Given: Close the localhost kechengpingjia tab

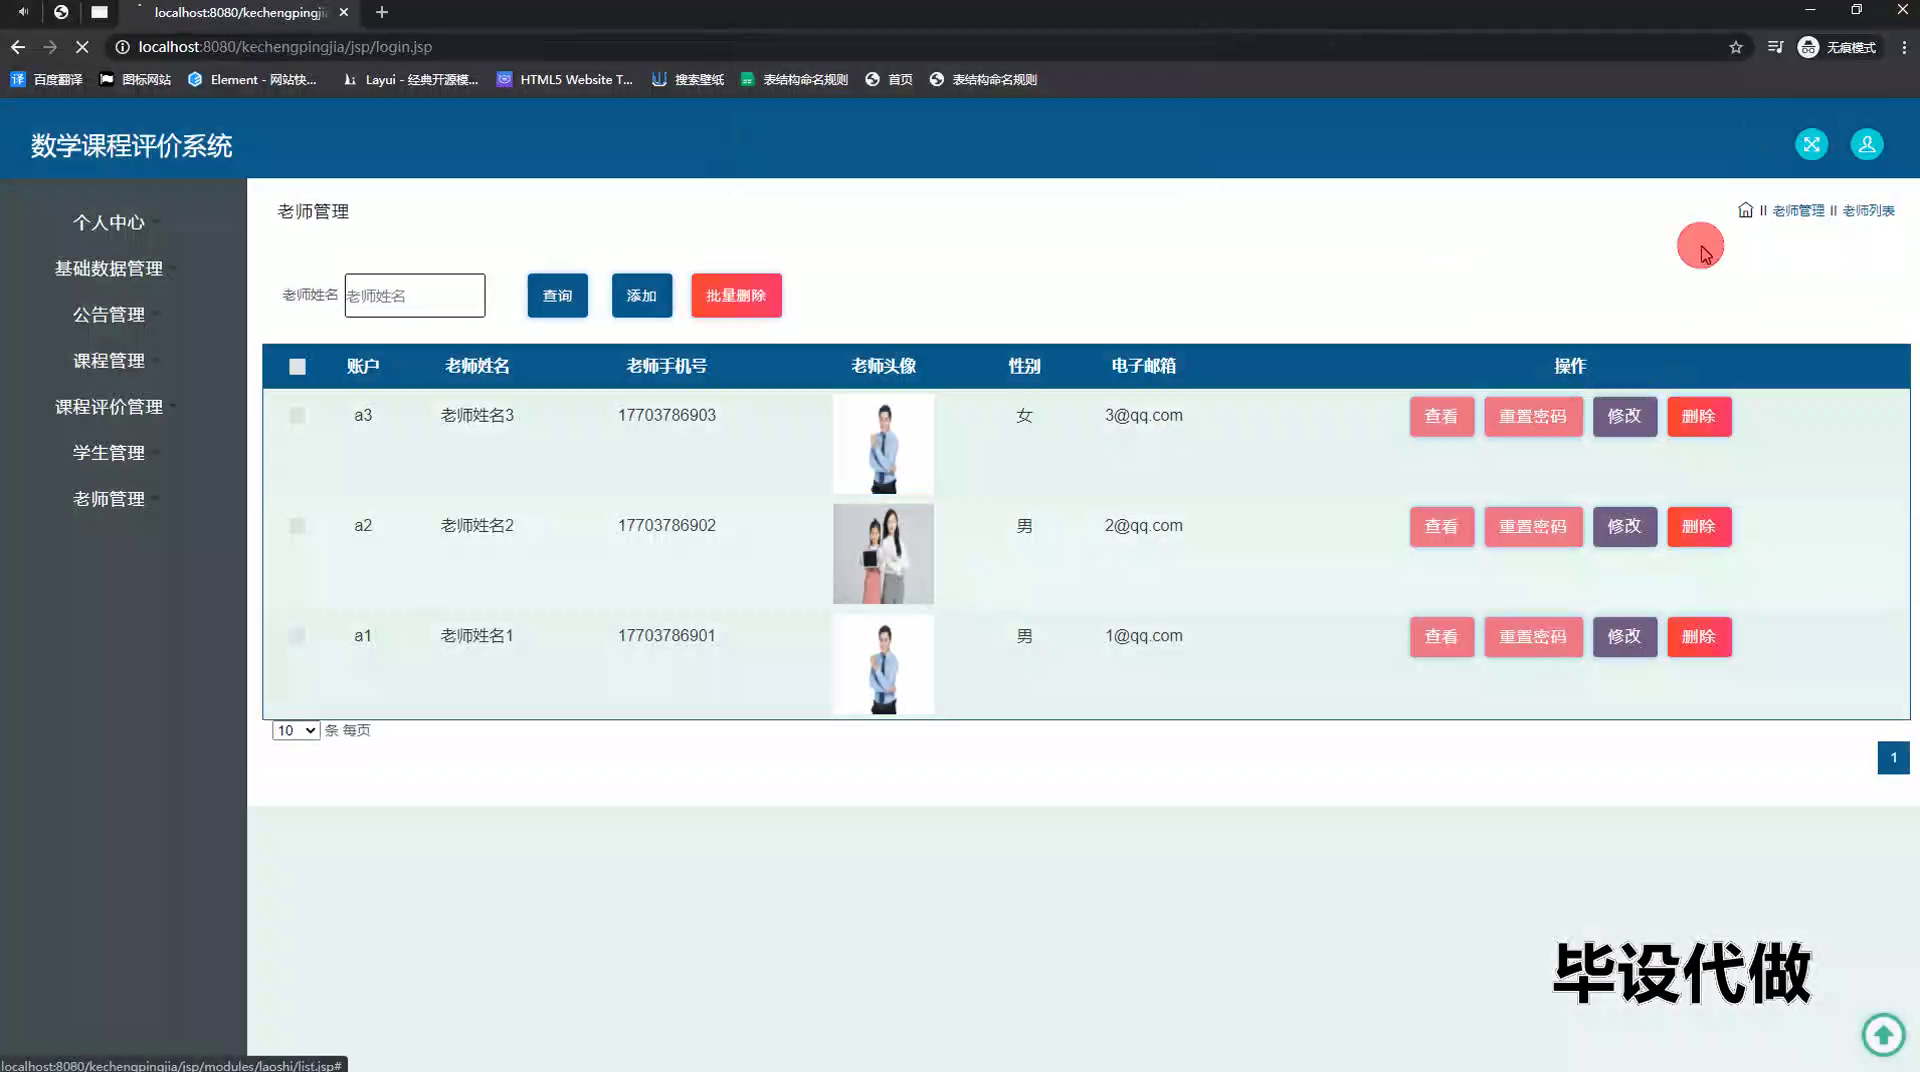Looking at the screenshot, I should 344,12.
